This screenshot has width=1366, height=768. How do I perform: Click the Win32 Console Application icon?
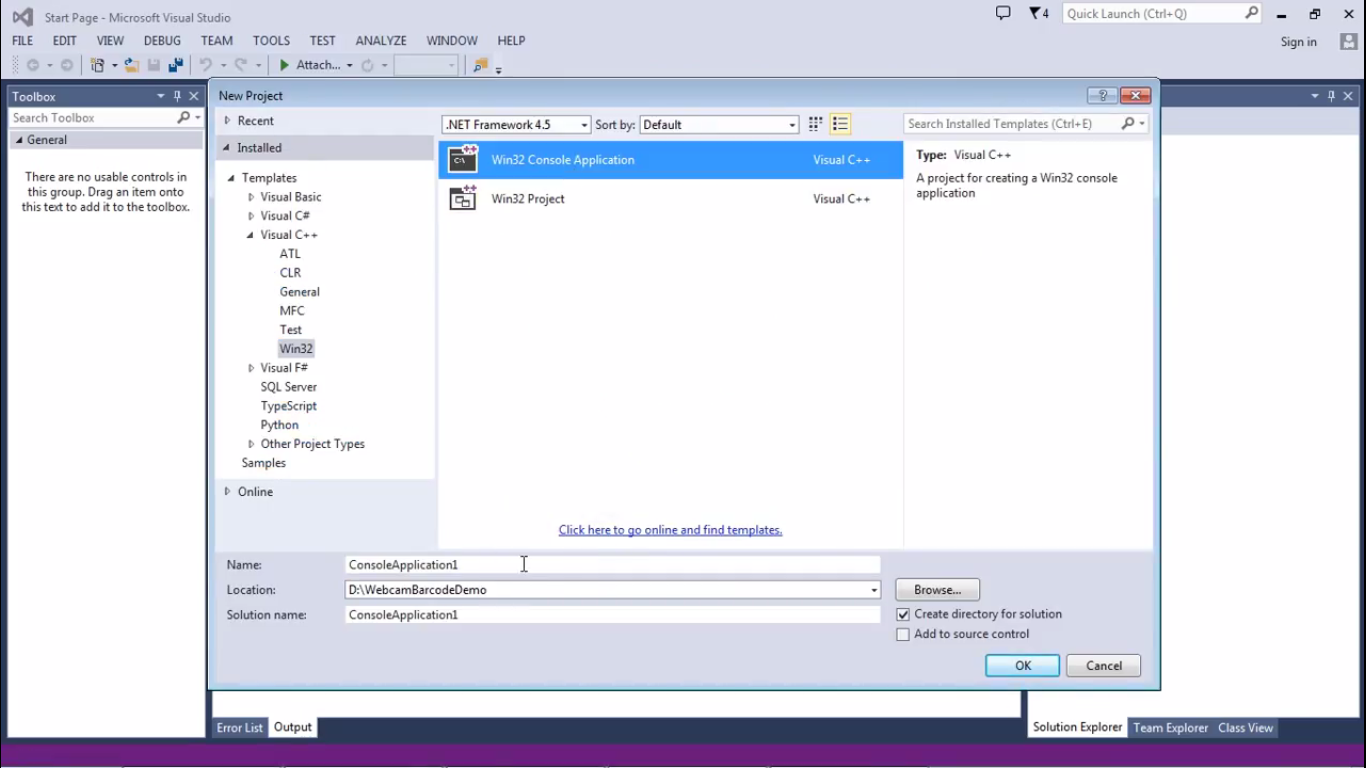click(463, 159)
